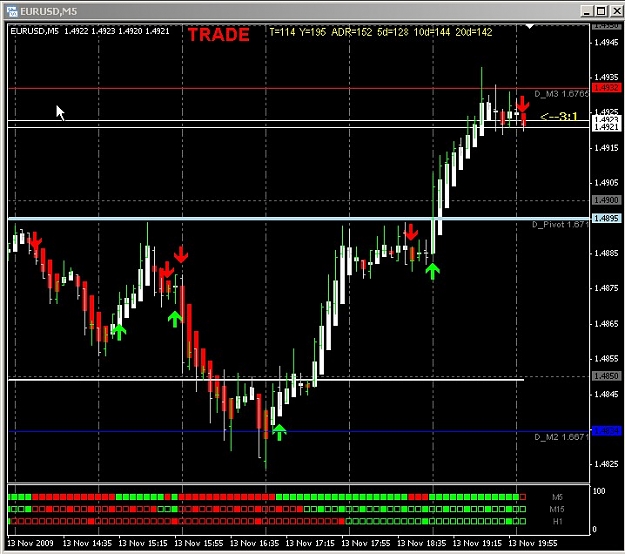Click the 1.4885 price scale label
625x554 pixels.
[607, 253]
